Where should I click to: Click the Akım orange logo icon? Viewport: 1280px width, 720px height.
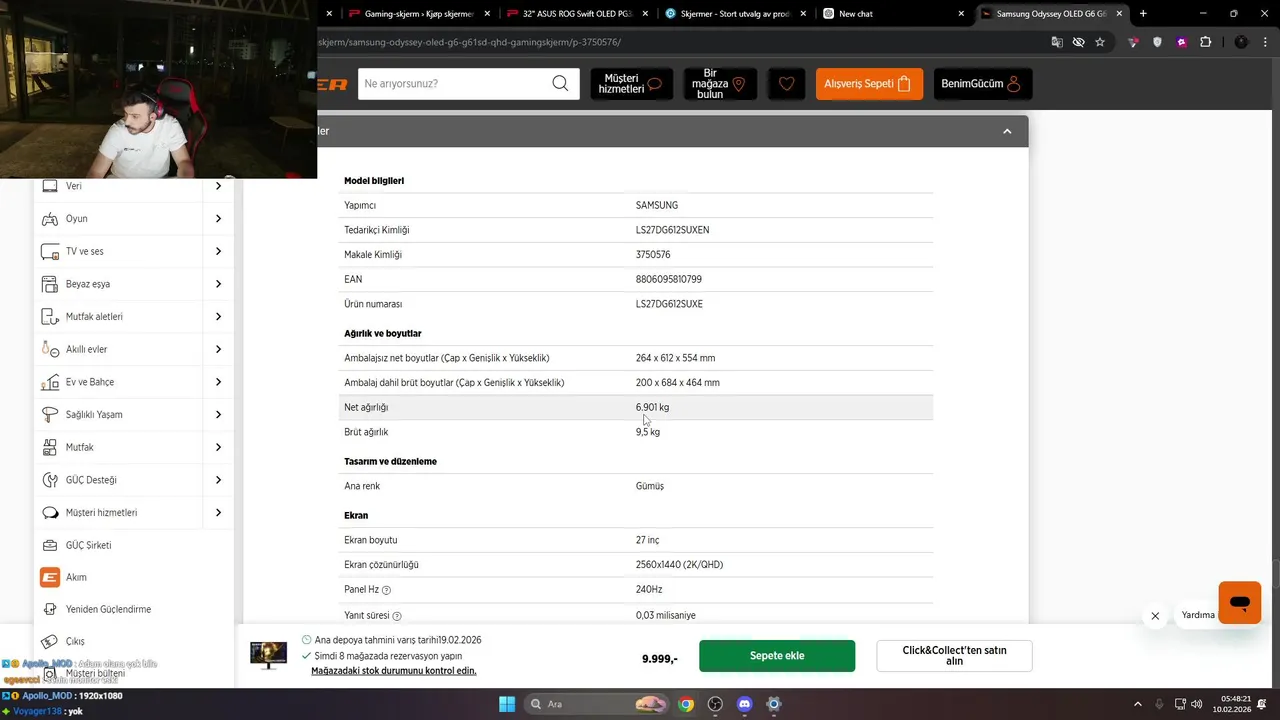[x=49, y=577]
